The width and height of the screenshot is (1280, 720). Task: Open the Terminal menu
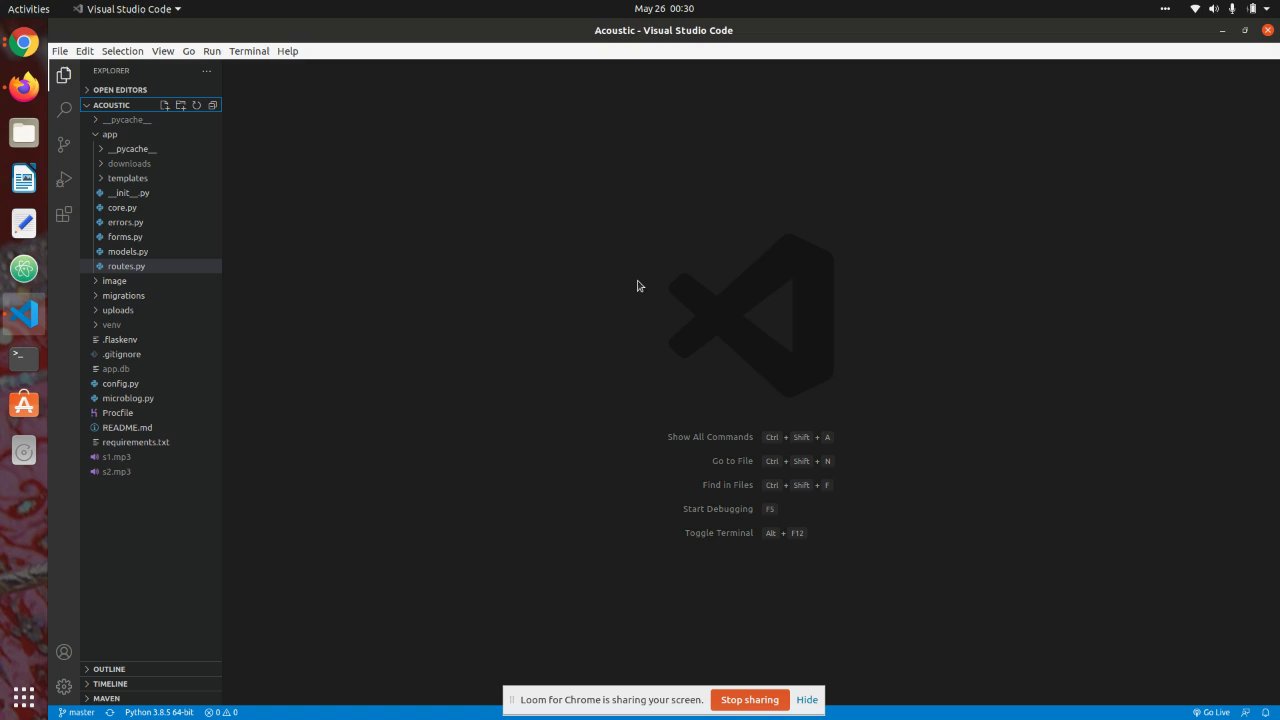[x=249, y=51]
